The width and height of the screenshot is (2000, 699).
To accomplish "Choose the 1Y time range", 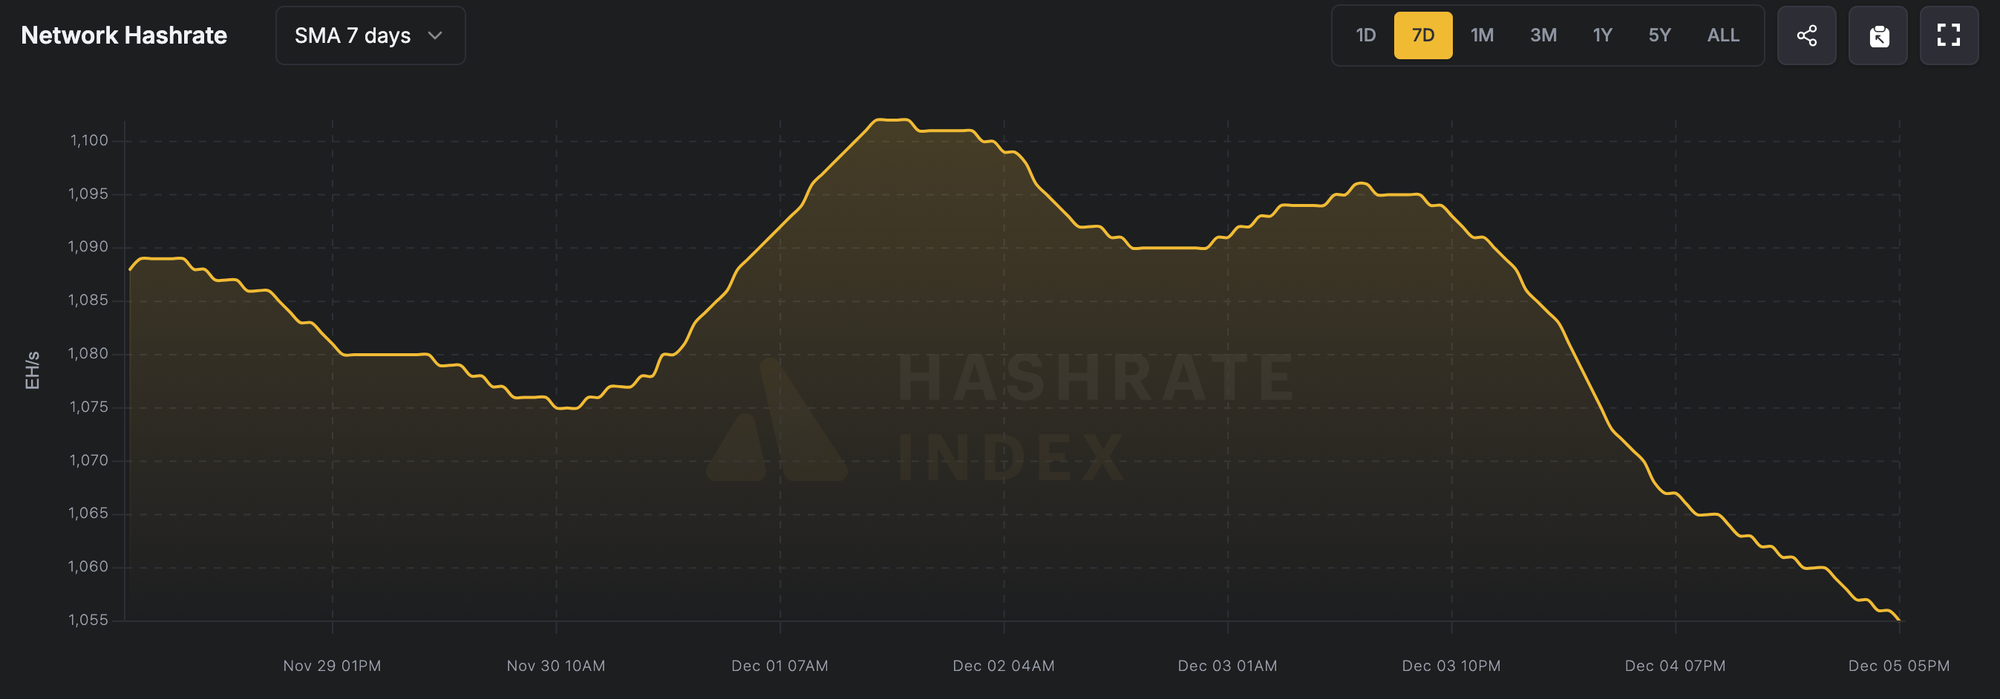I will click(x=1602, y=35).
